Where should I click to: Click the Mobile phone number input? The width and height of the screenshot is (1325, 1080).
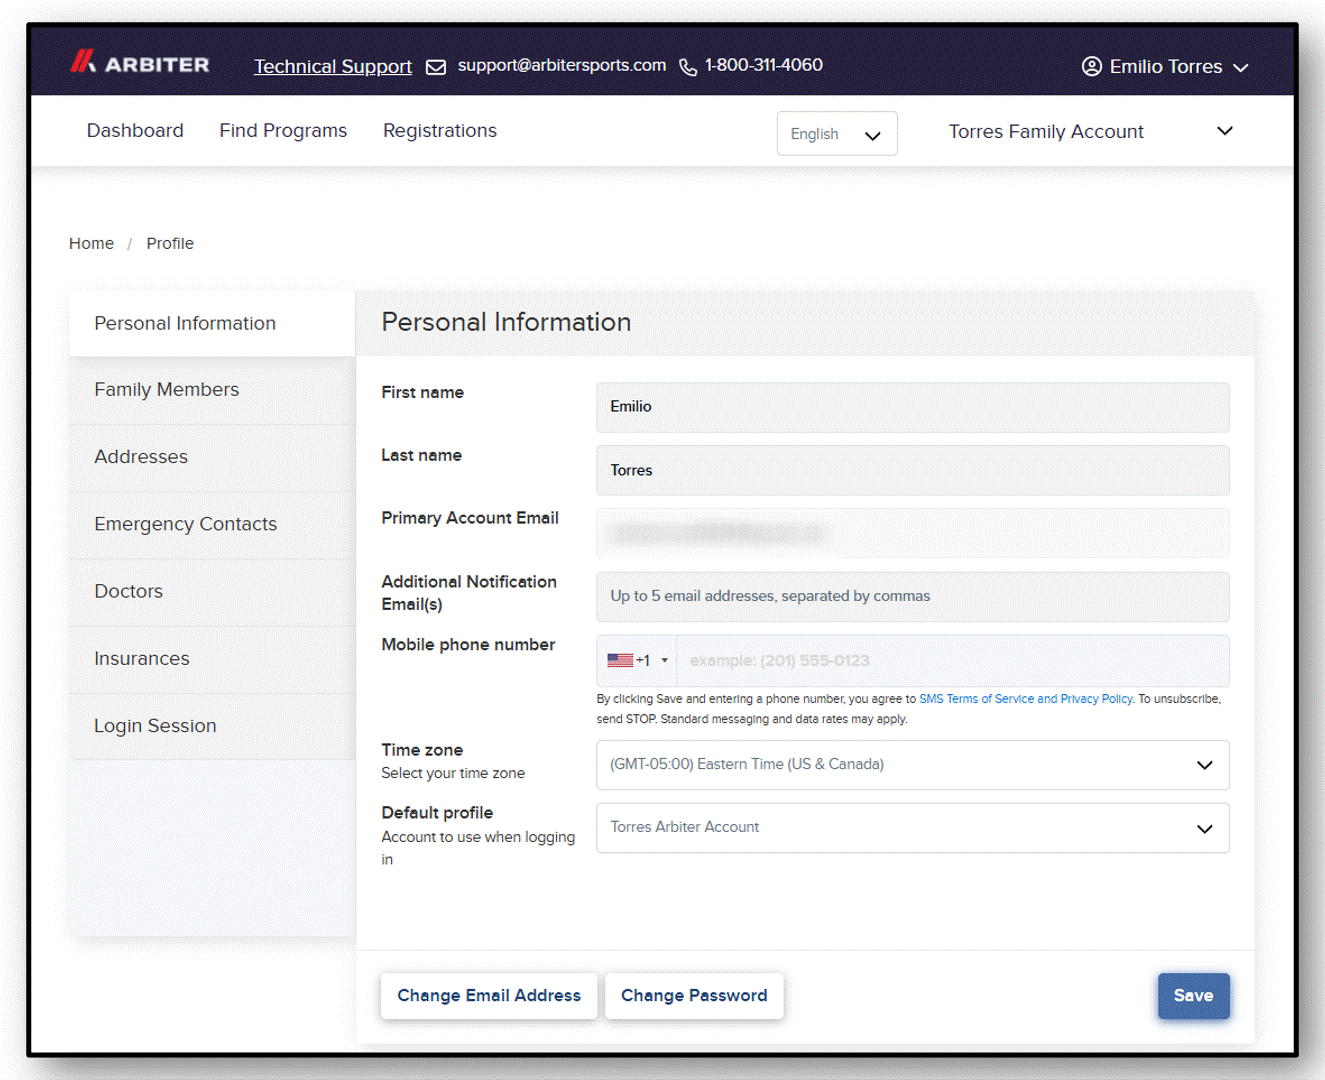tap(953, 660)
